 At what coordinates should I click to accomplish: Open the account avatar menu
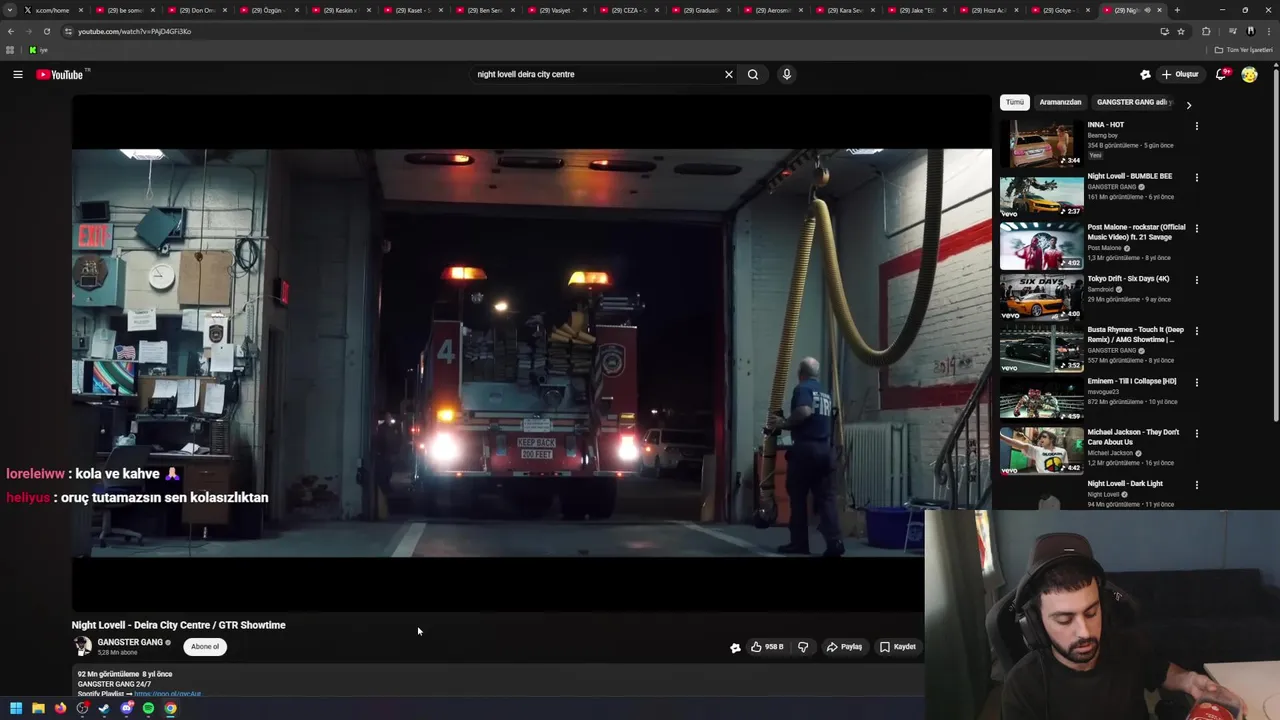coord(1249,74)
